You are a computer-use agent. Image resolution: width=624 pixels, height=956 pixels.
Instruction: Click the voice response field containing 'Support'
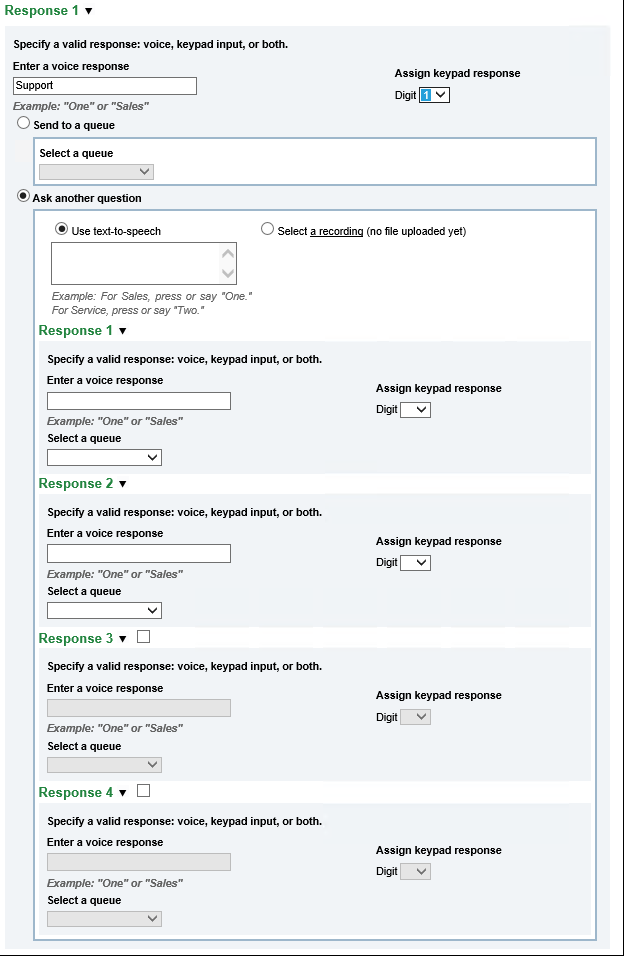[x=105, y=86]
